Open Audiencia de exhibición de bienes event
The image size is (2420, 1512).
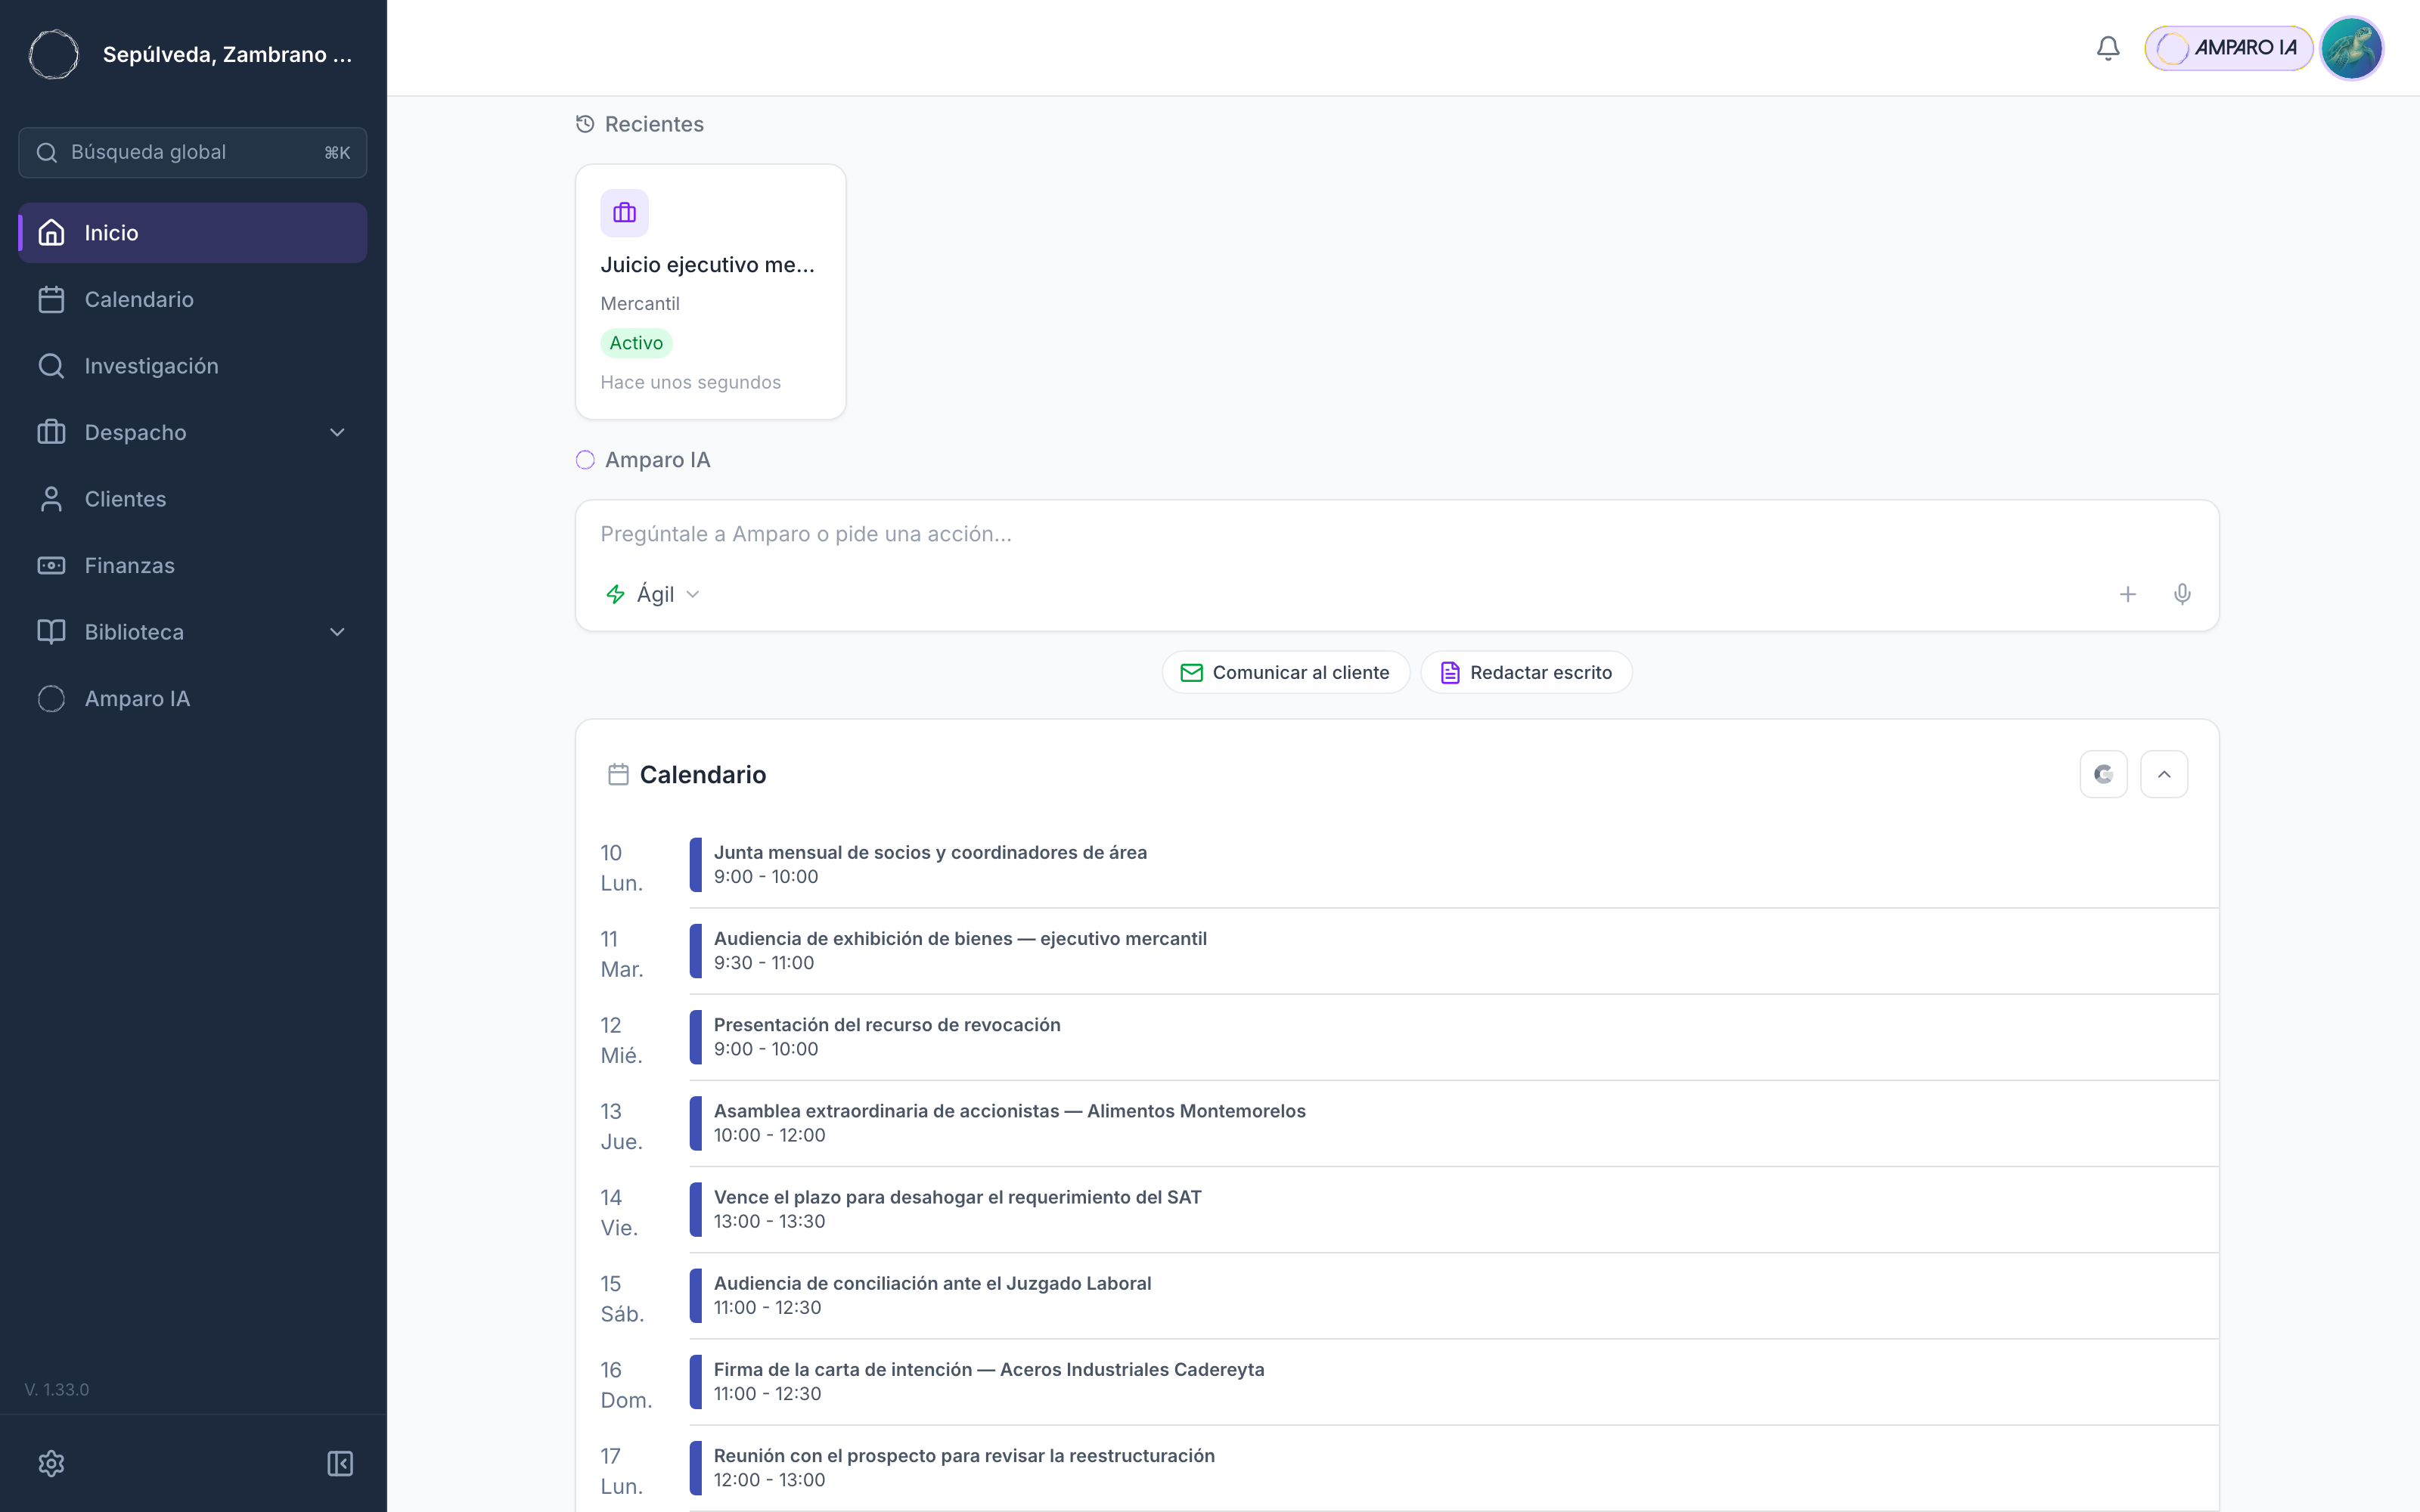point(1453,951)
